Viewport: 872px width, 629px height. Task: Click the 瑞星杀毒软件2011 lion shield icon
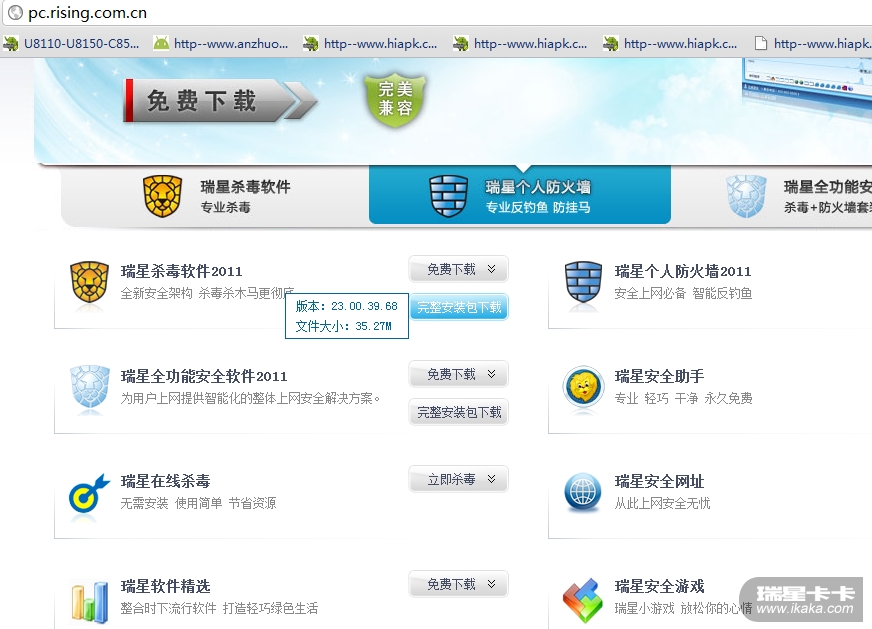(x=90, y=282)
